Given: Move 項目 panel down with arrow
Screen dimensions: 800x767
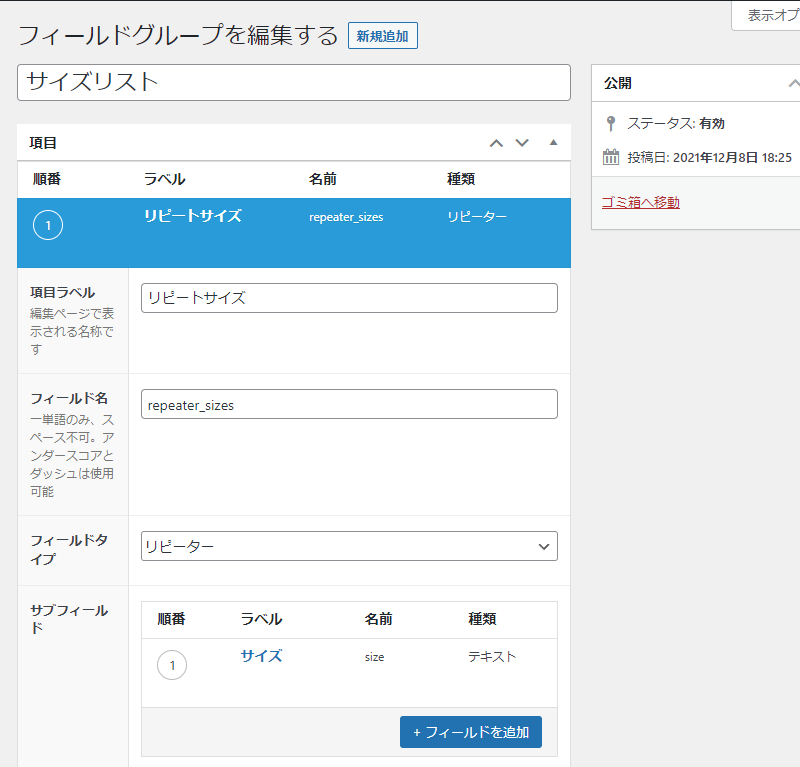Looking at the screenshot, I should (522, 143).
